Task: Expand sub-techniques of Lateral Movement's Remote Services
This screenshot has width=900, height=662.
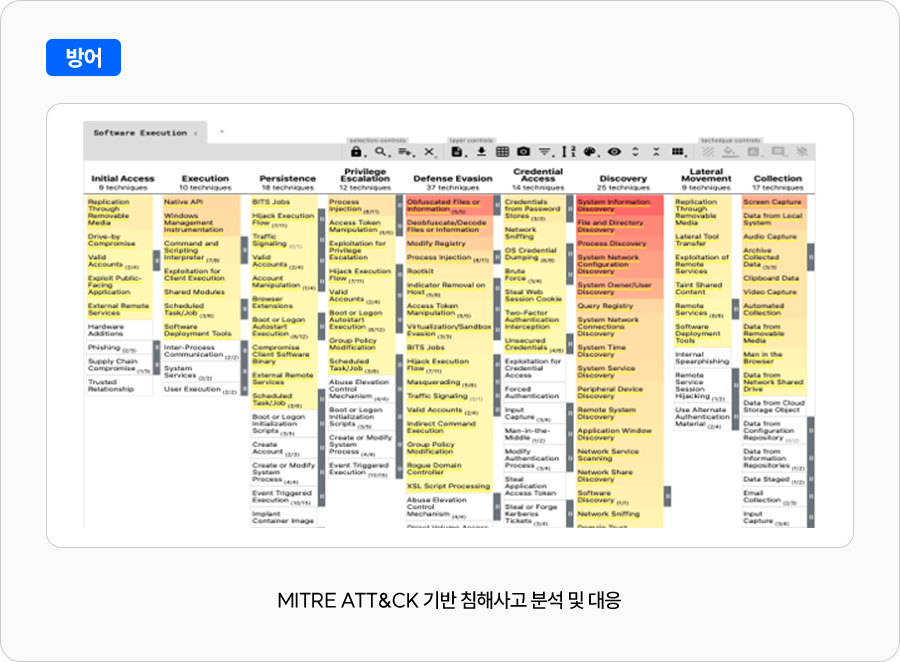Action: [x=735, y=309]
